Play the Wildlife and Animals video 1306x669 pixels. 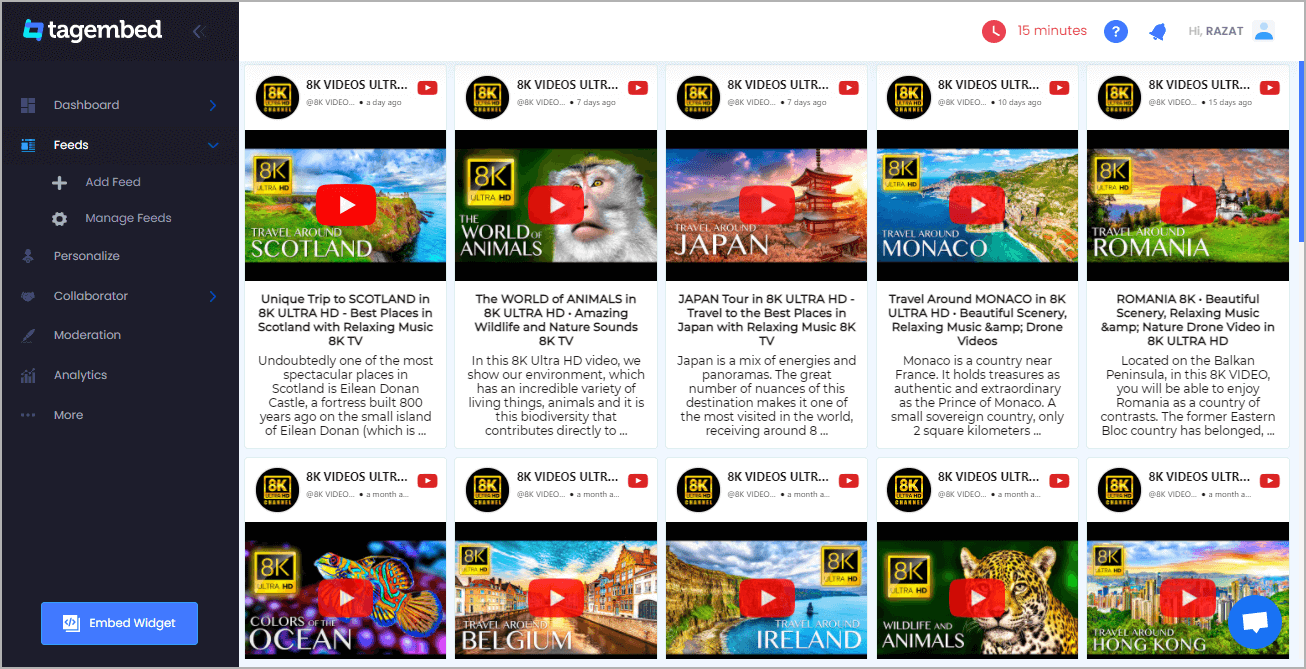point(977,597)
